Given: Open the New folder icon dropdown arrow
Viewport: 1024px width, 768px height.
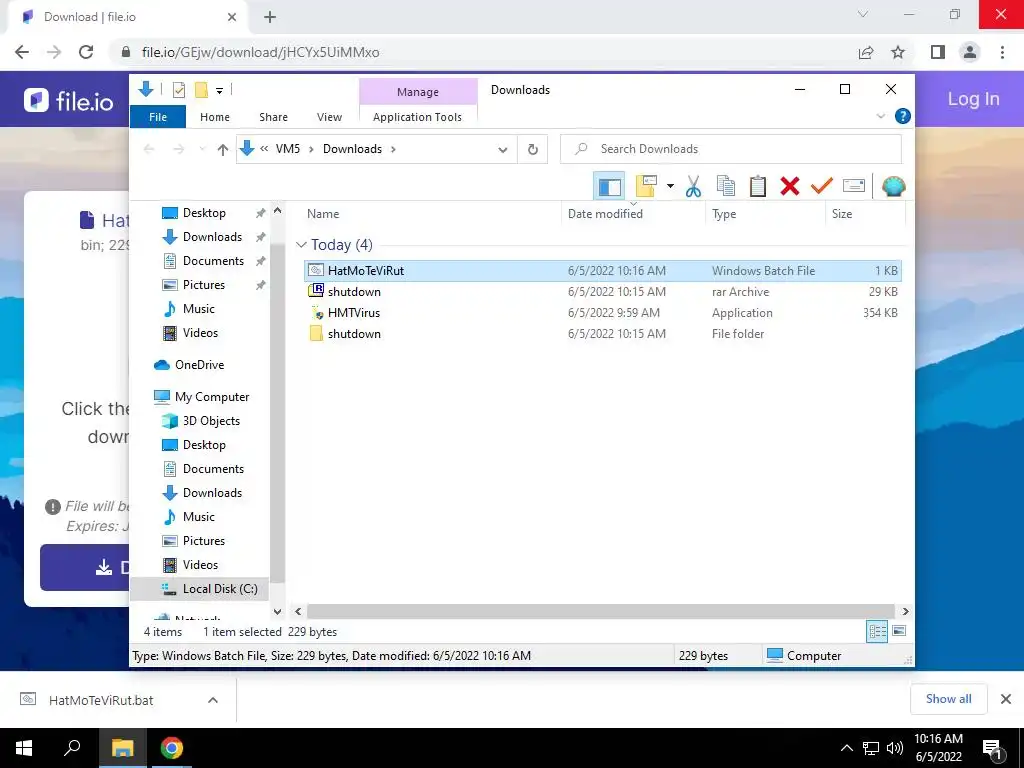Looking at the screenshot, I should click(x=670, y=186).
